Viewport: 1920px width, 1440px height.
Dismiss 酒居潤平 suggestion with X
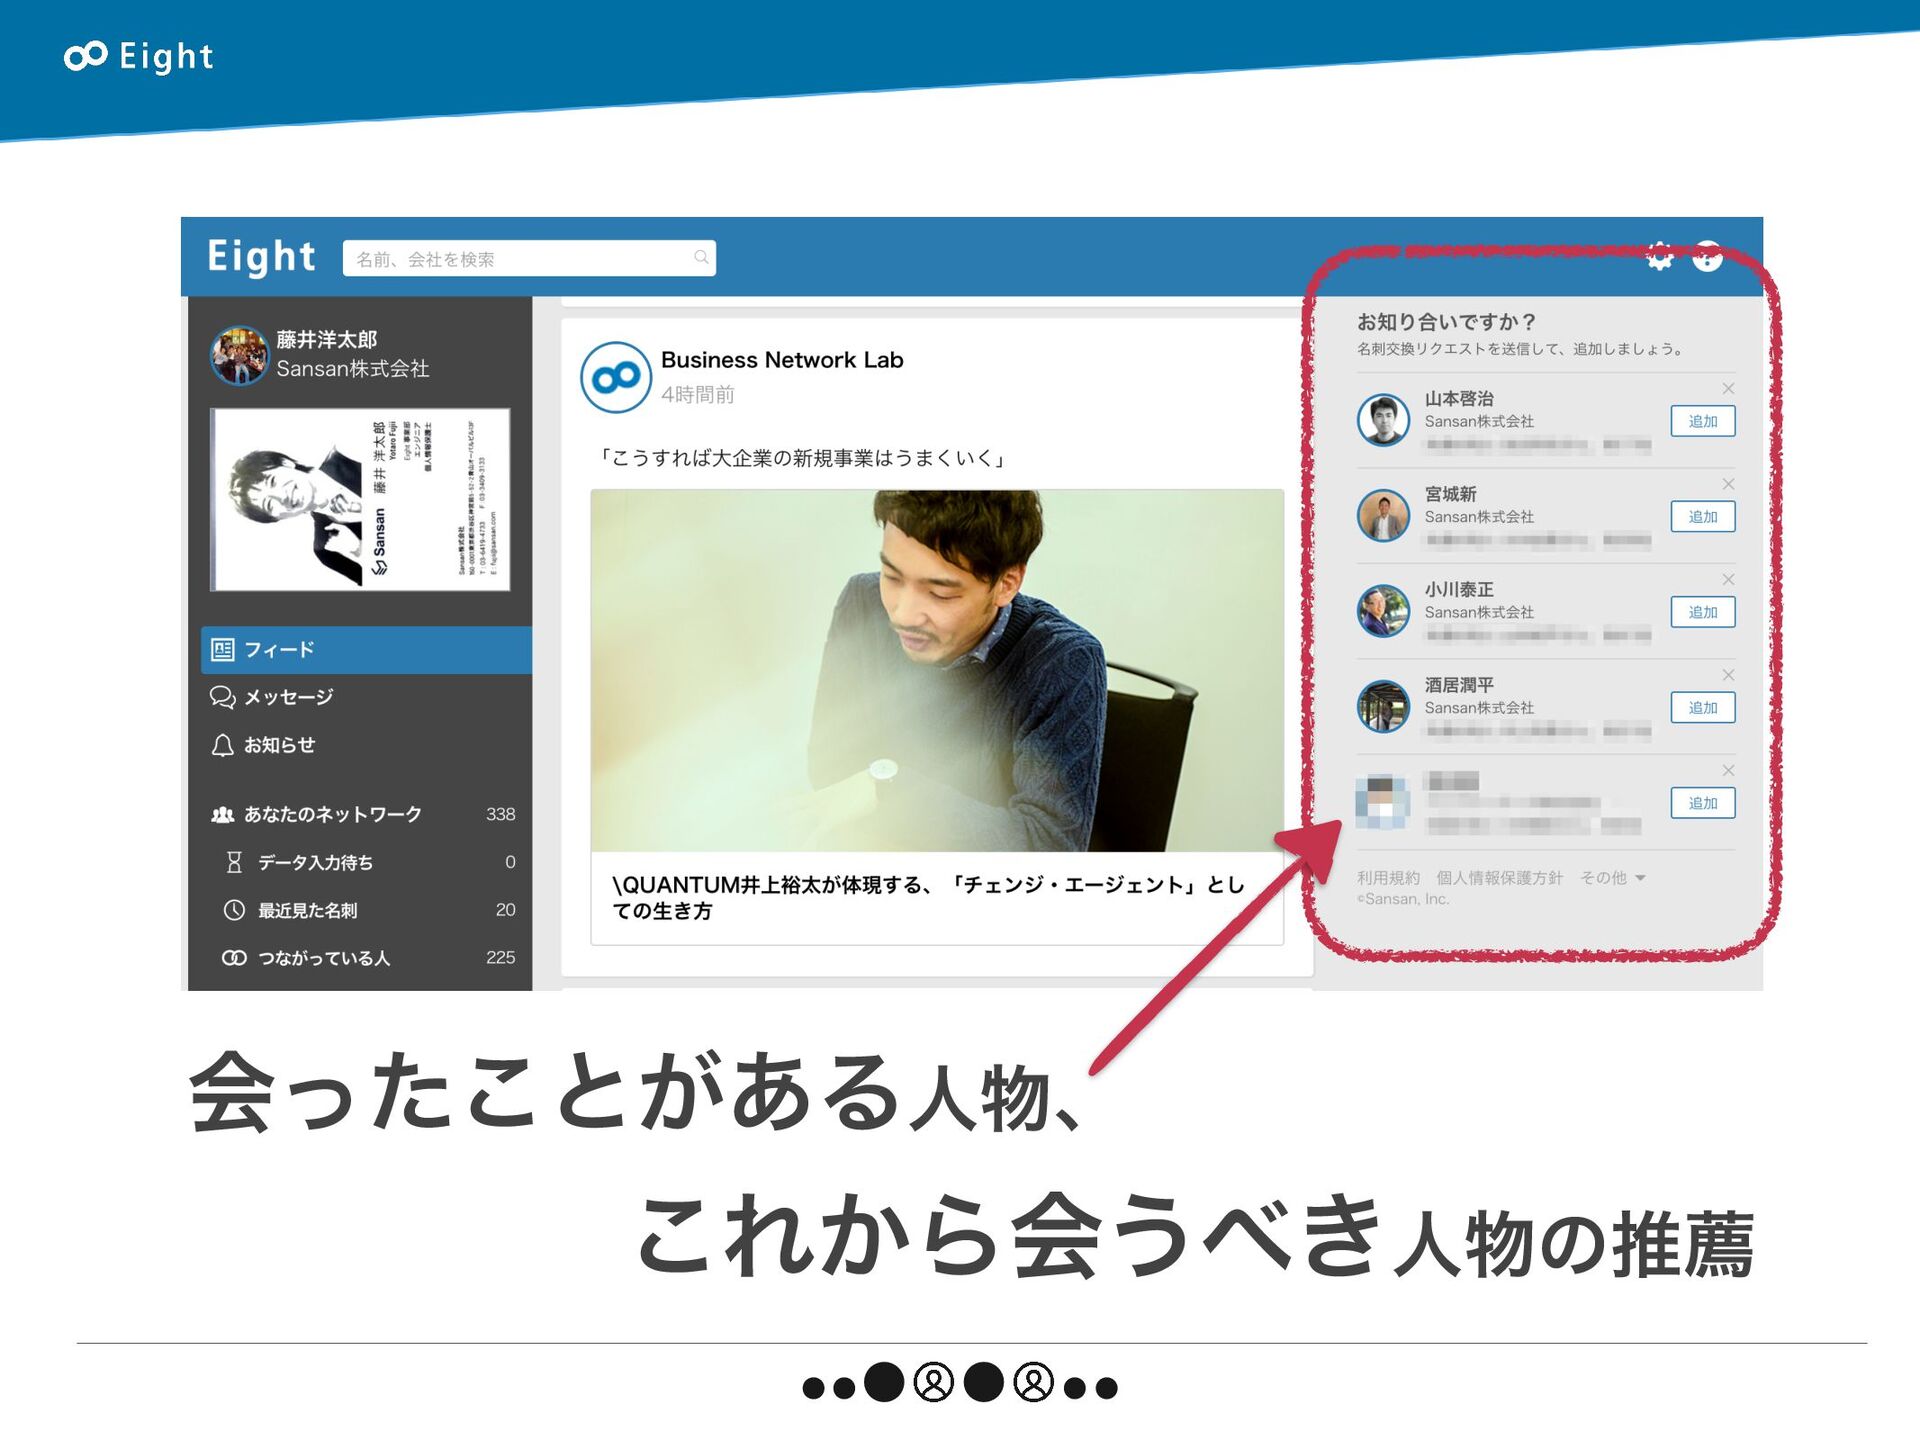pos(1728,675)
